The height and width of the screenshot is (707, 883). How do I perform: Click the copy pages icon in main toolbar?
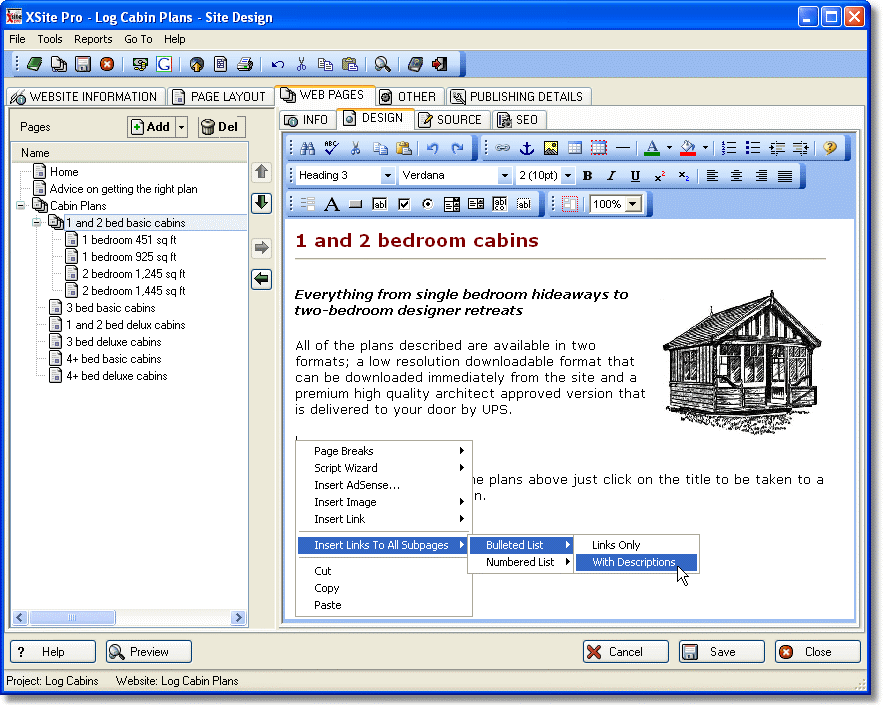click(x=59, y=64)
